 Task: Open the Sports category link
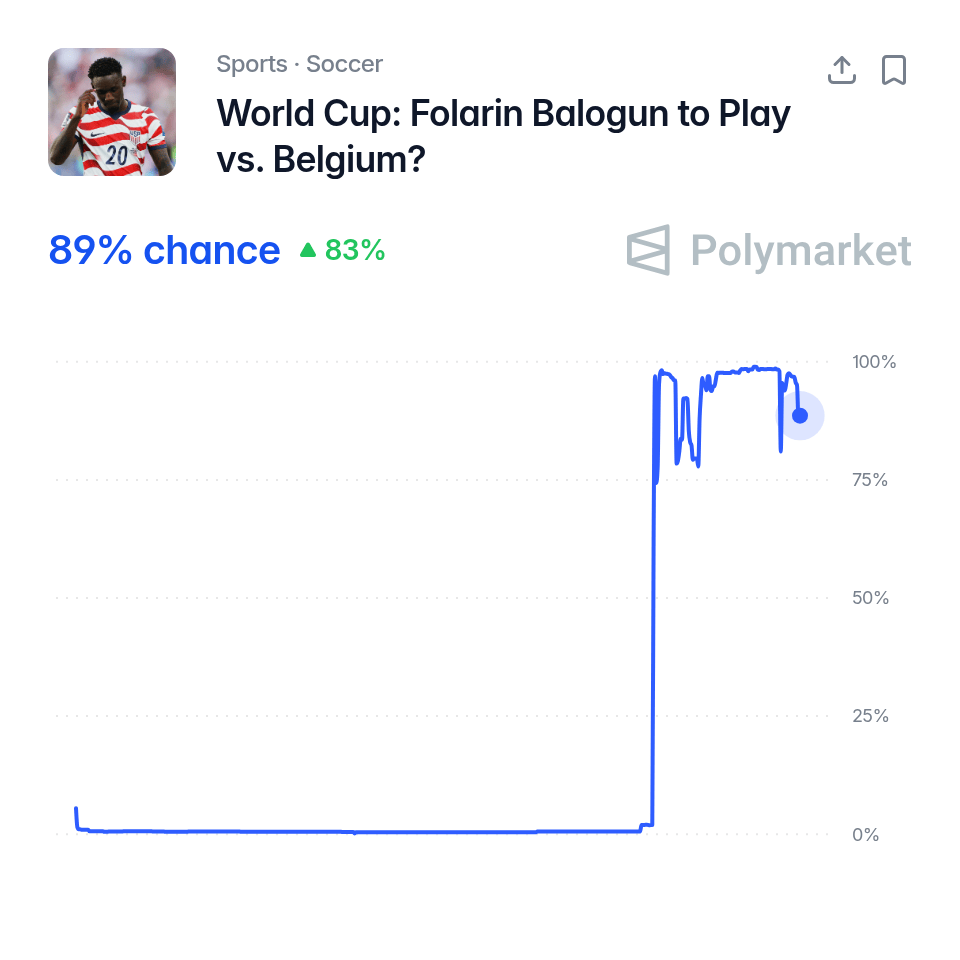252,64
